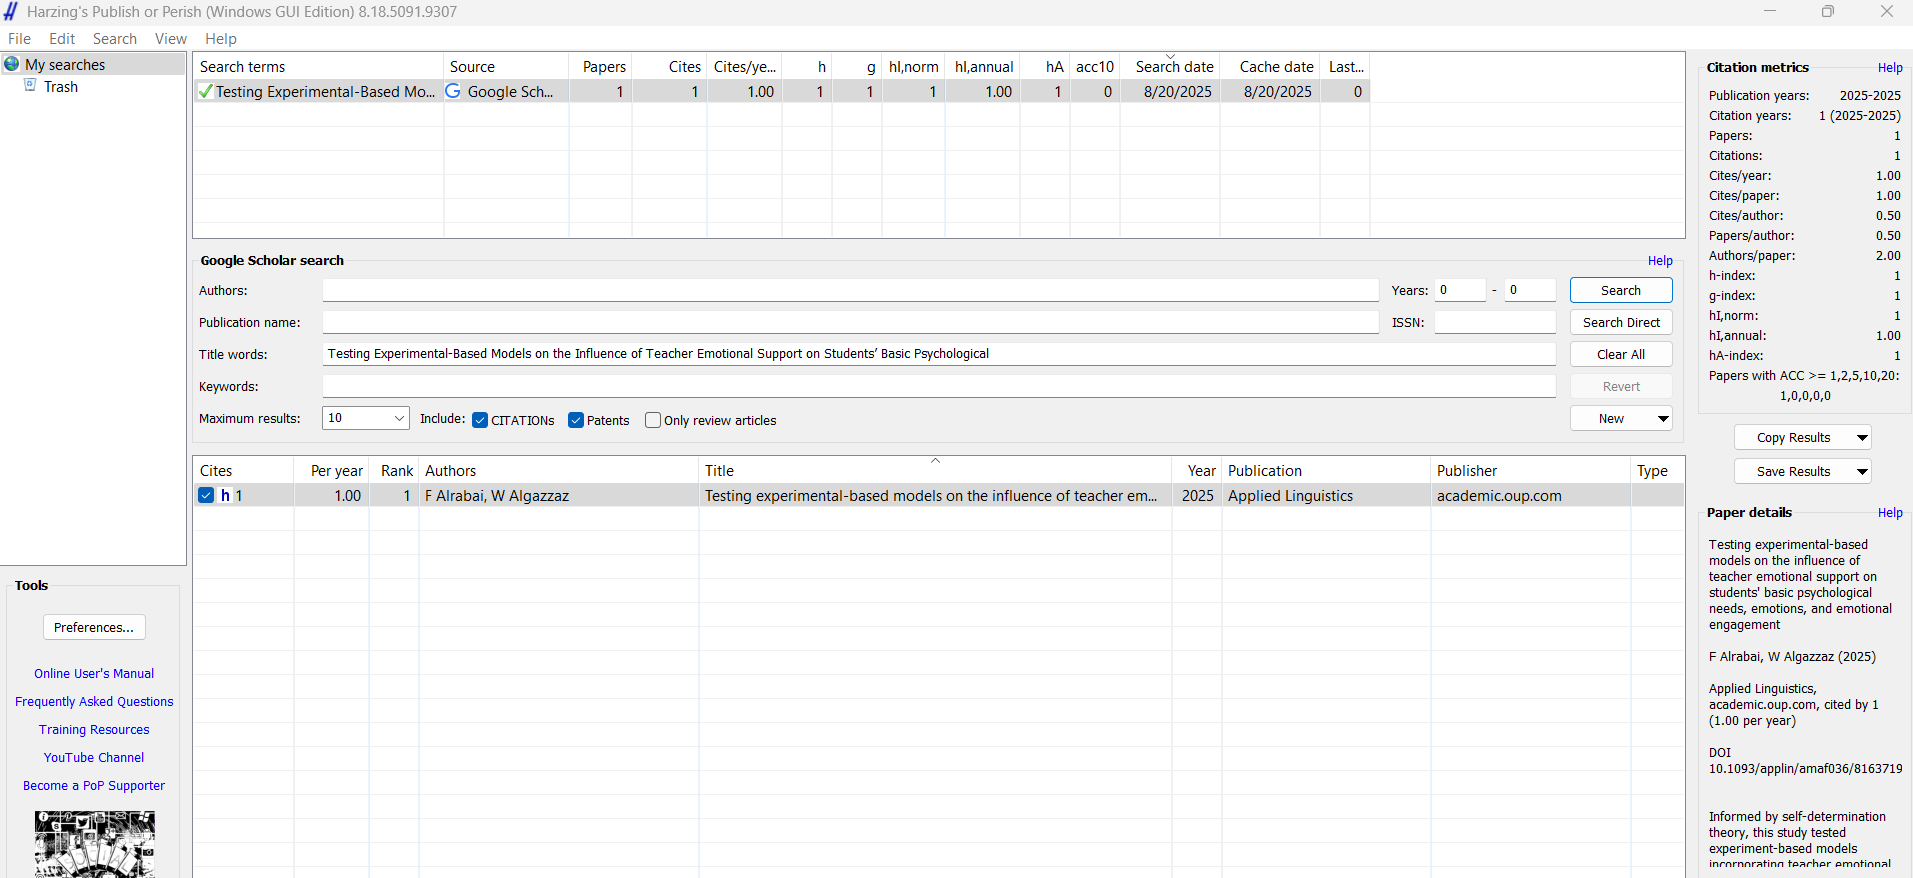Viewport: 1913px width, 878px height.
Task: Click the Keywords input field
Action: (x=939, y=386)
